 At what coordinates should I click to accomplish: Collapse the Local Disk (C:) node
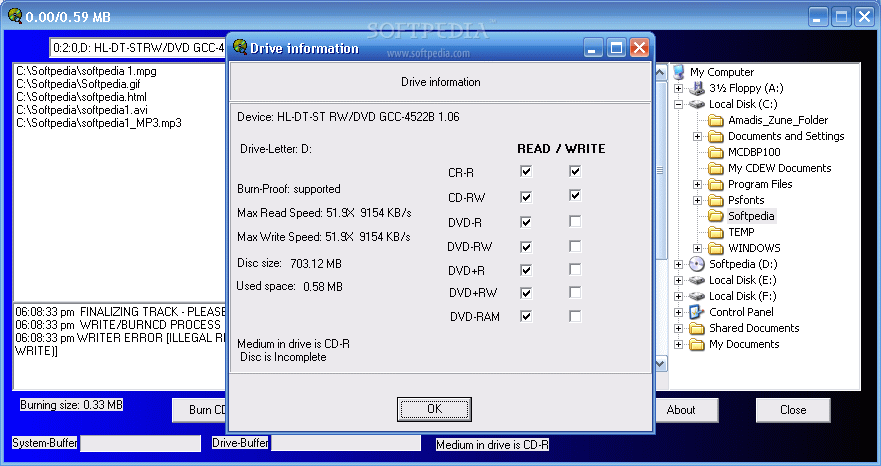(x=679, y=104)
